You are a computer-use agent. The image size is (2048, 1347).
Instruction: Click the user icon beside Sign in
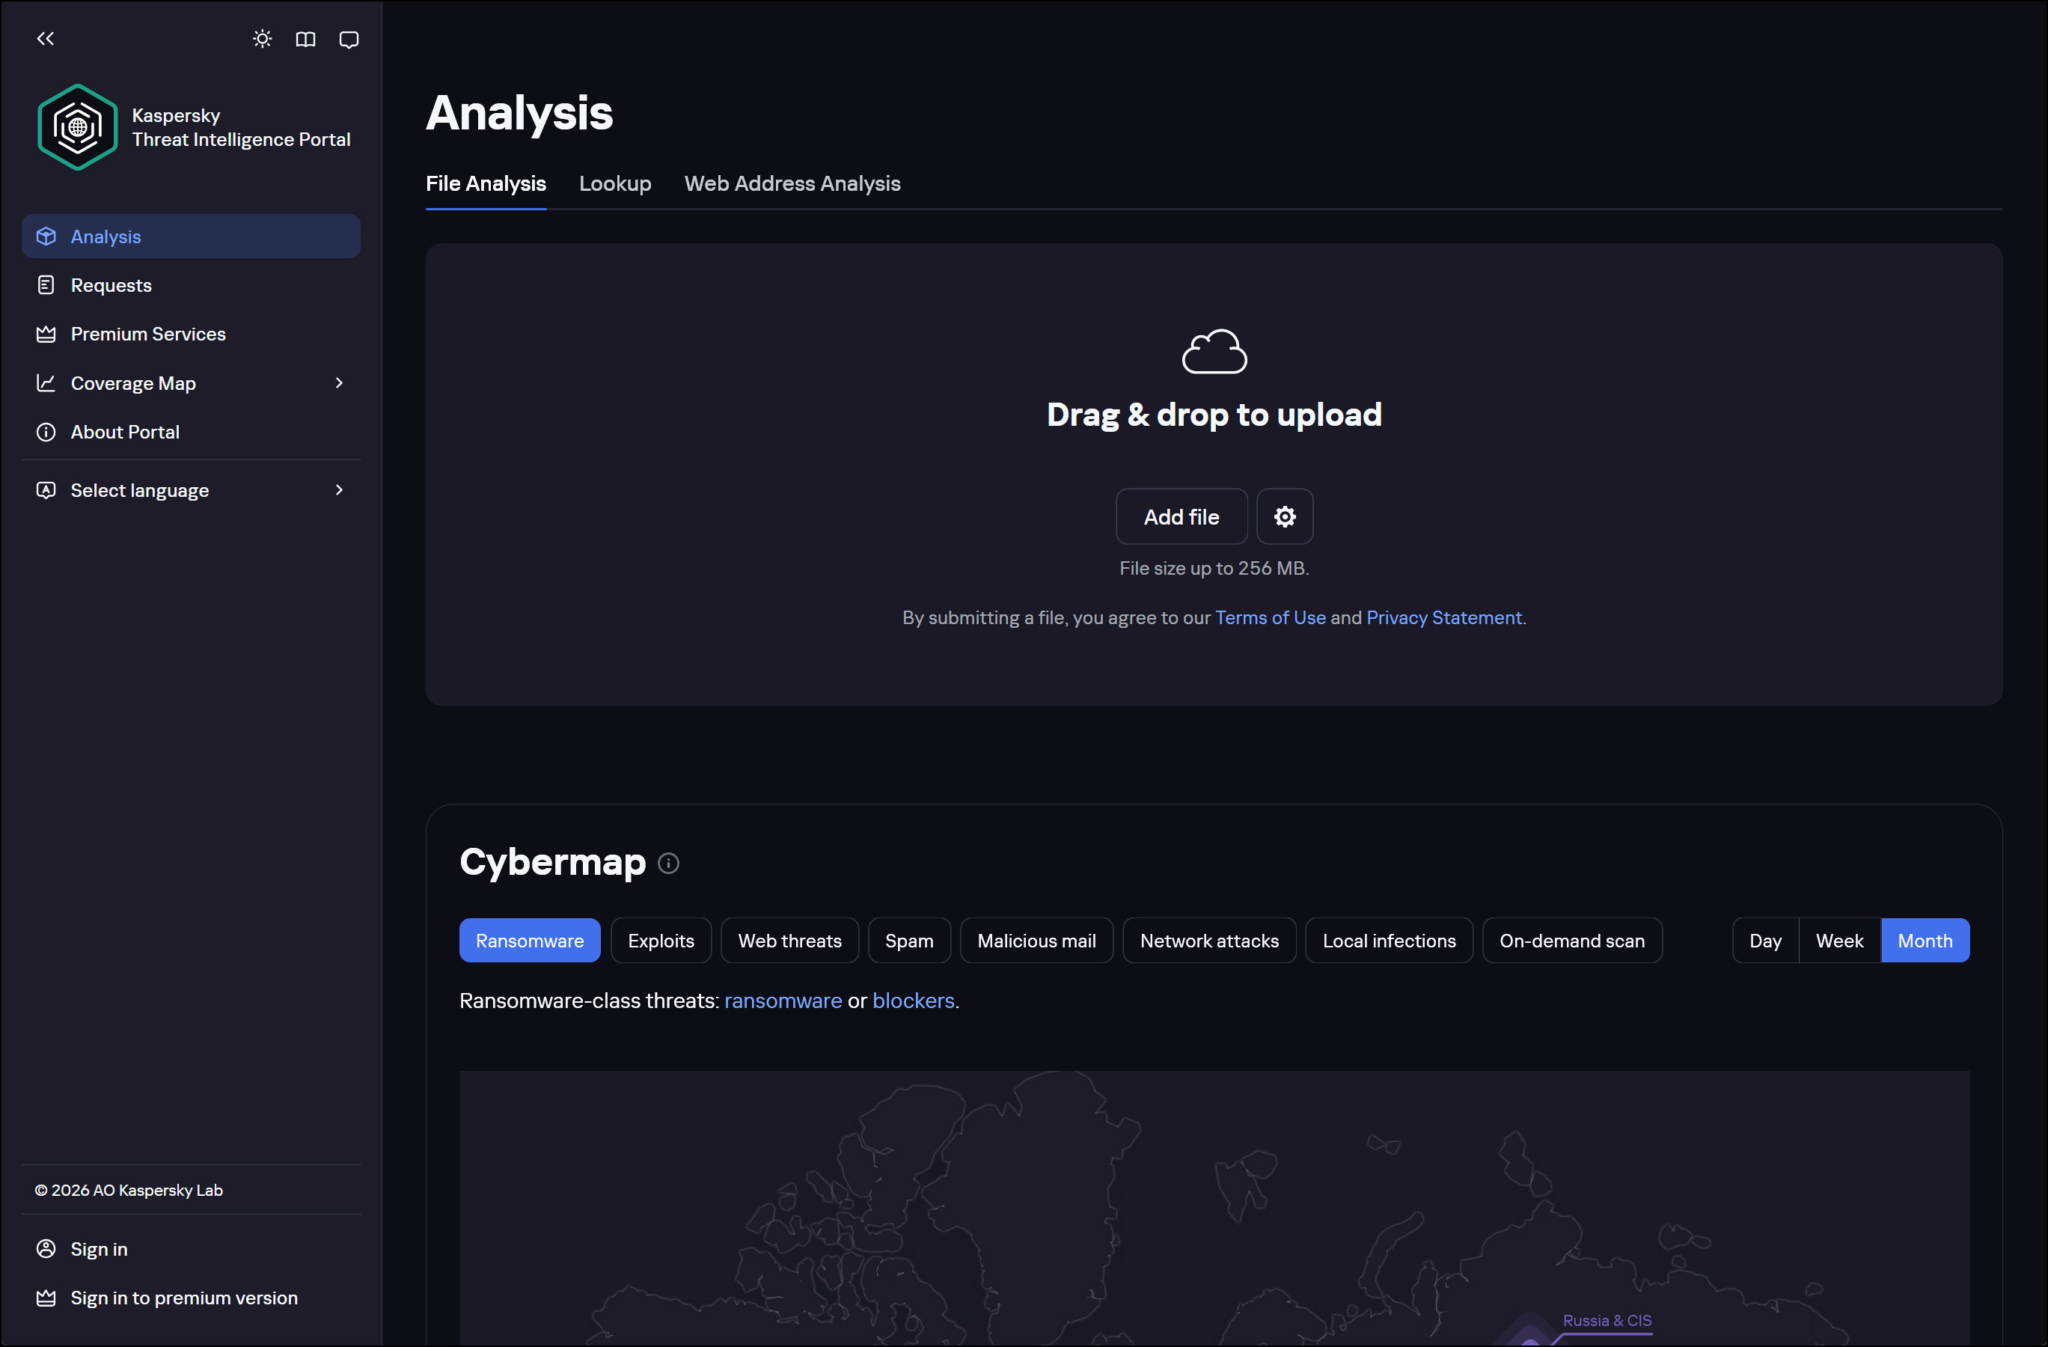46,1249
